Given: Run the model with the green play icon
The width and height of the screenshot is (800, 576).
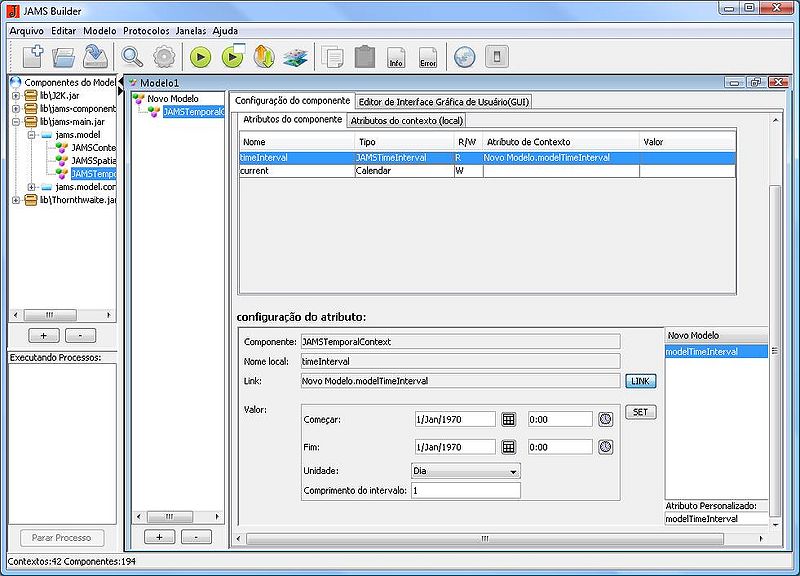Looking at the screenshot, I should (x=200, y=56).
